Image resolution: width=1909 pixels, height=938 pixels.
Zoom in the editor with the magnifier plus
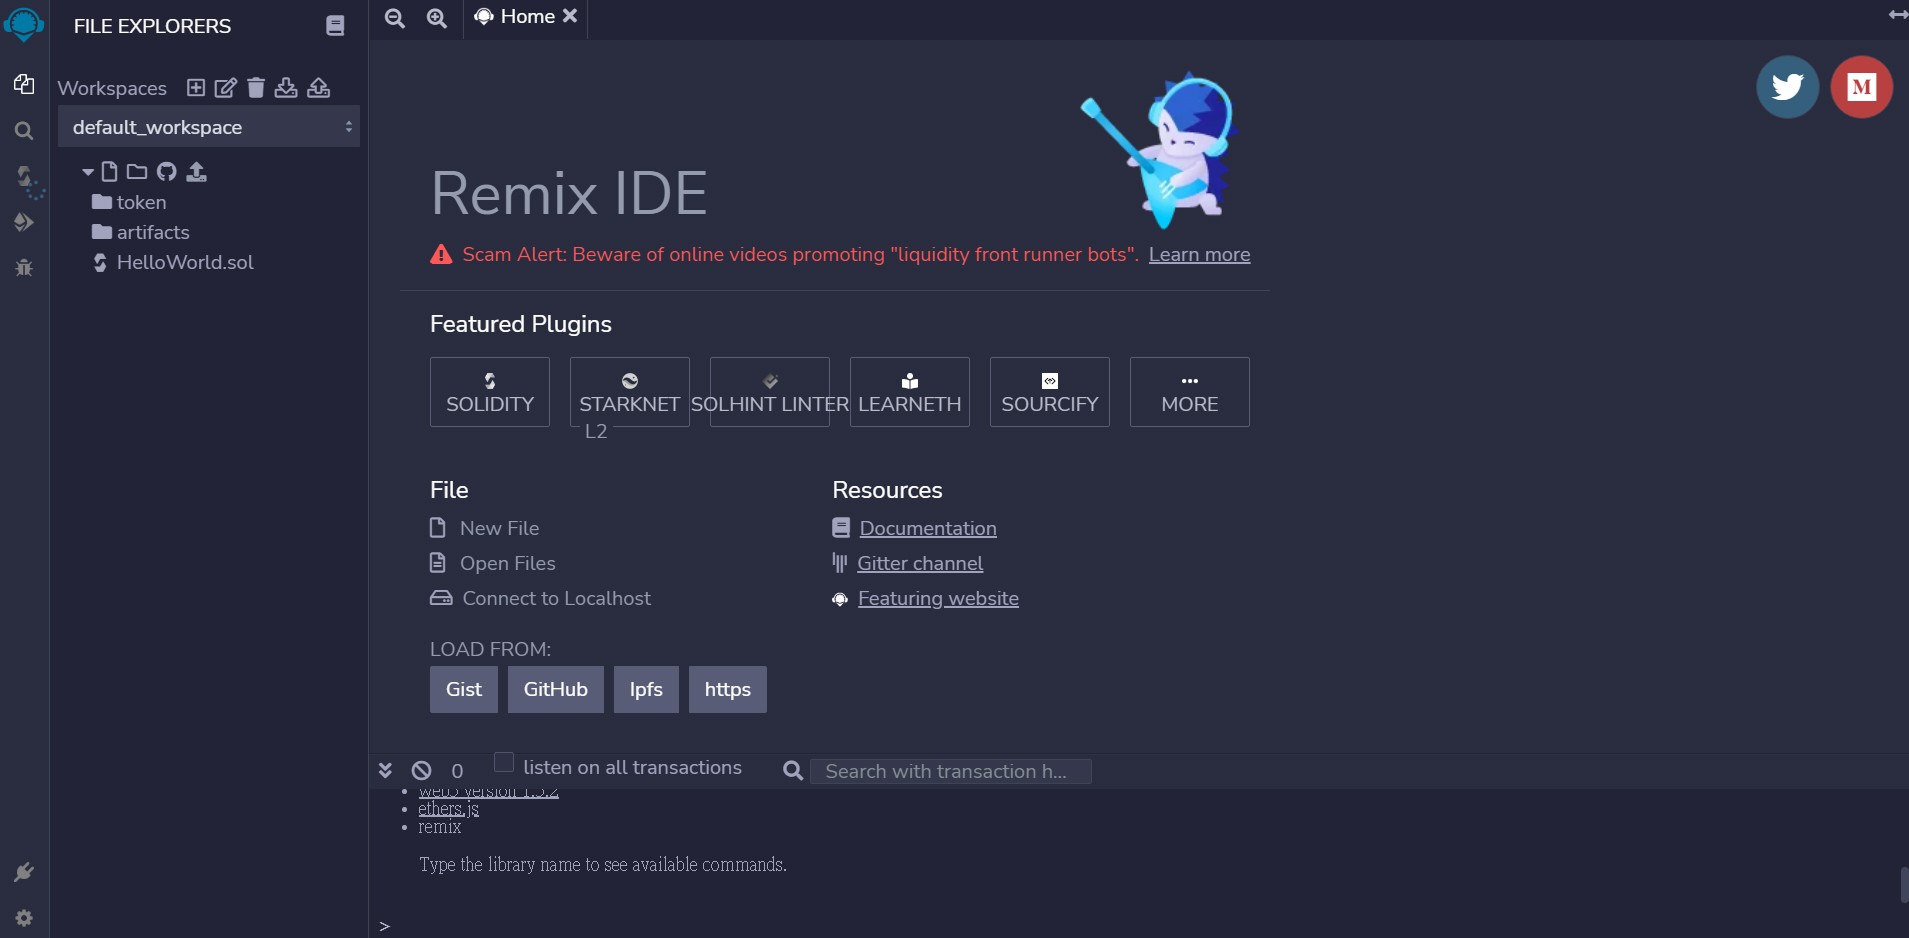tap(437, 18)
